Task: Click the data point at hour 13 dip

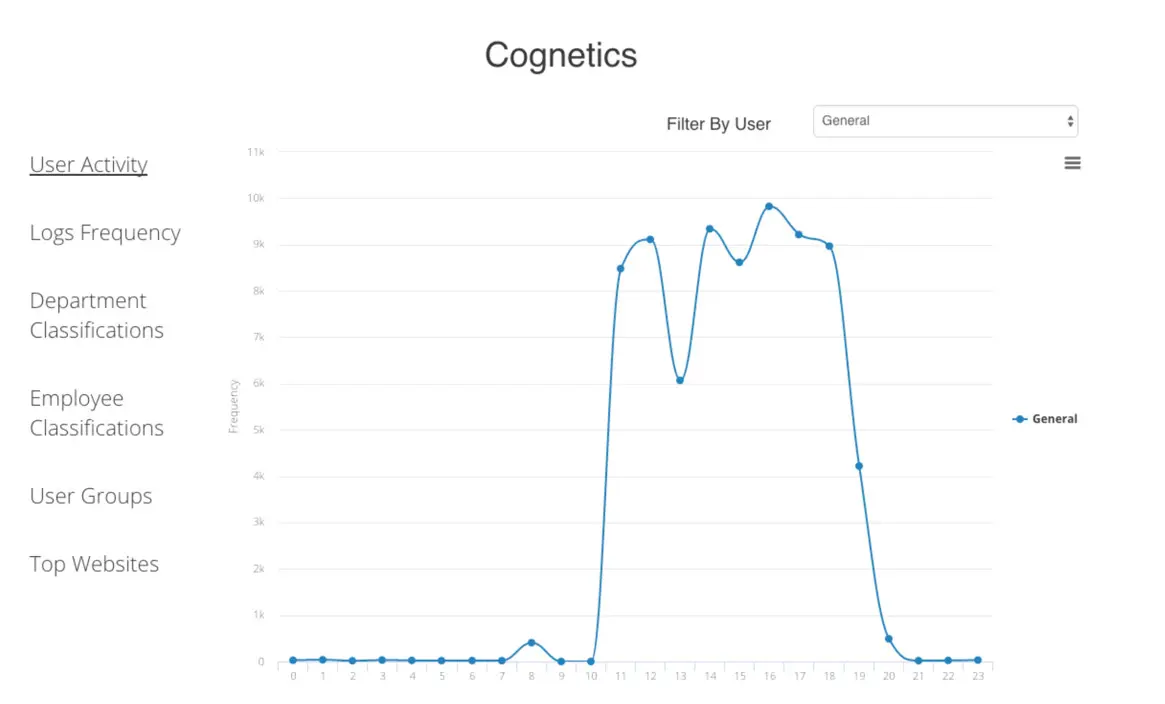Action: [x=680, y=380]
